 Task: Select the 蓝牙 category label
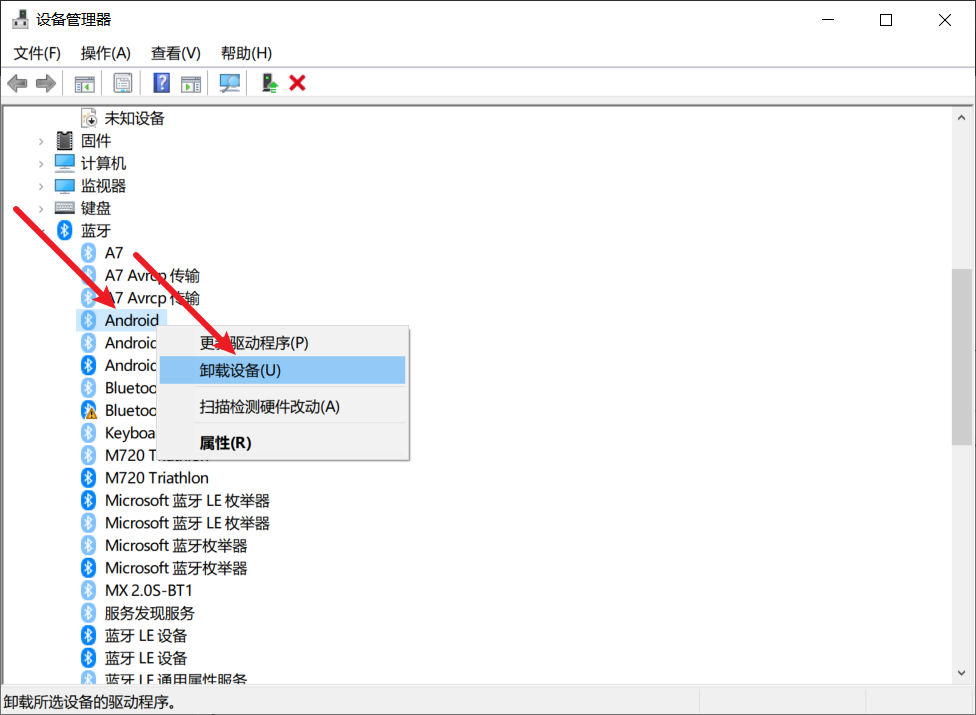96,230
